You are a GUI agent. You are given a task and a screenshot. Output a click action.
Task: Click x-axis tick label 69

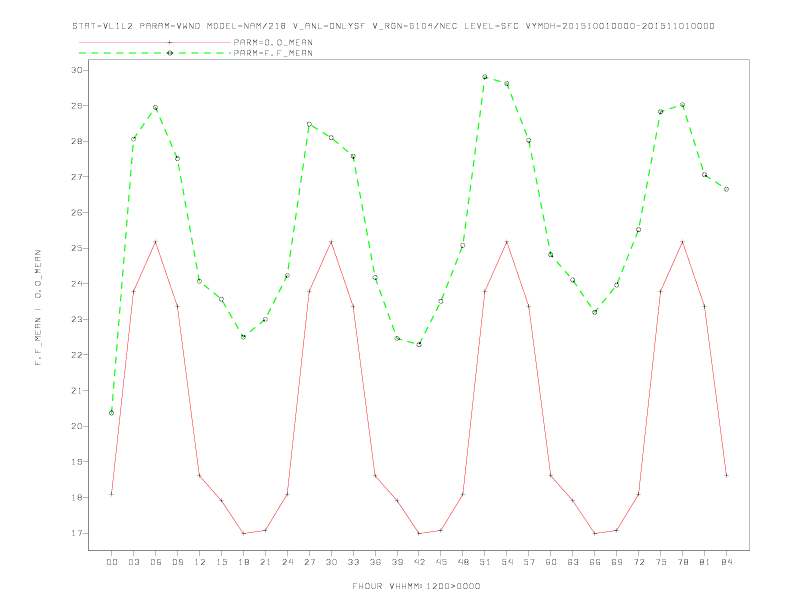(617, 562)
